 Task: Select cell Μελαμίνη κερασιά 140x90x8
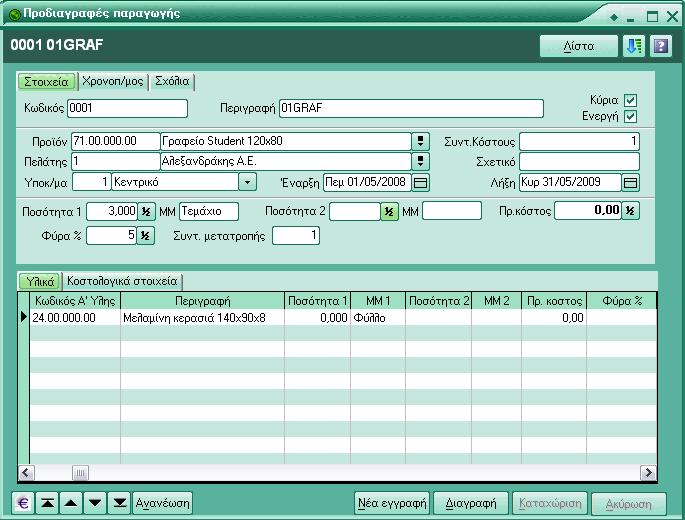click(x=203, y=318)
